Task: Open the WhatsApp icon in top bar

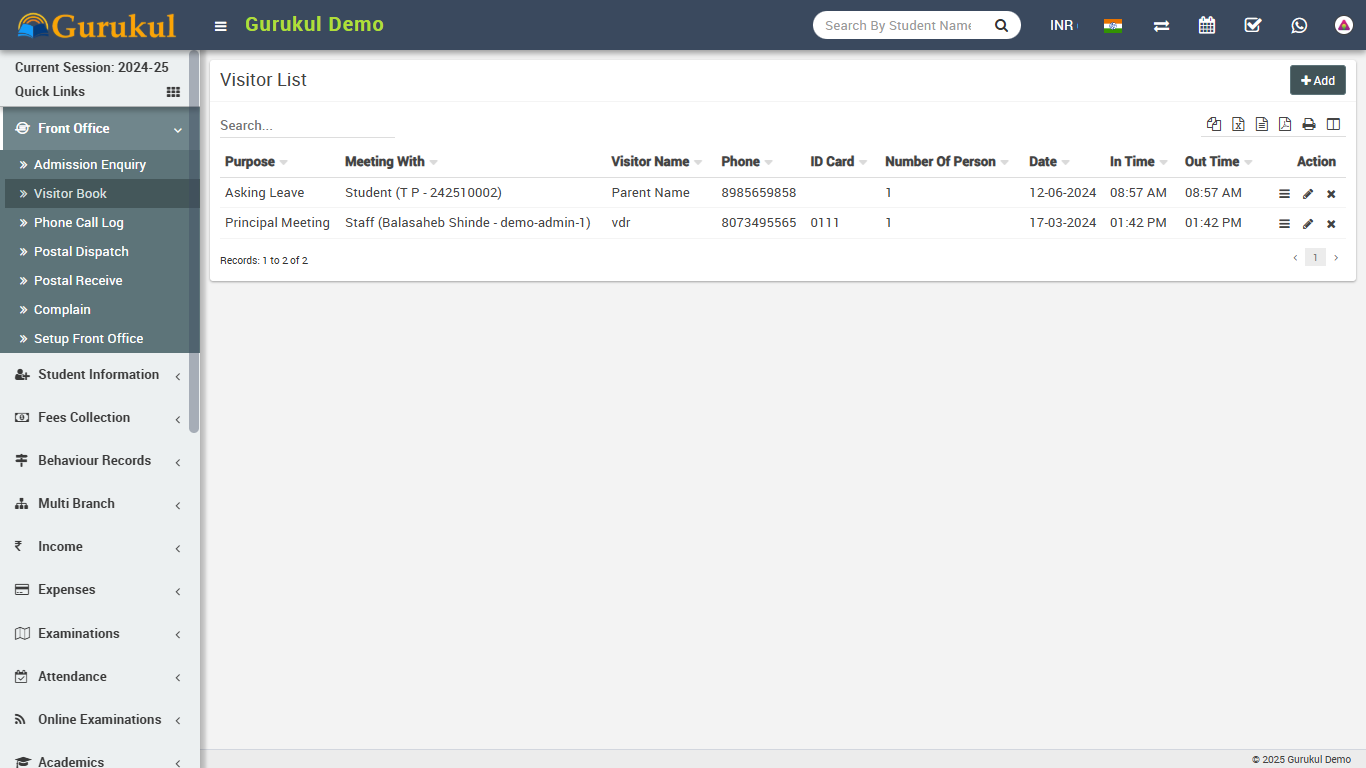Action: (x=1299, y=25)
